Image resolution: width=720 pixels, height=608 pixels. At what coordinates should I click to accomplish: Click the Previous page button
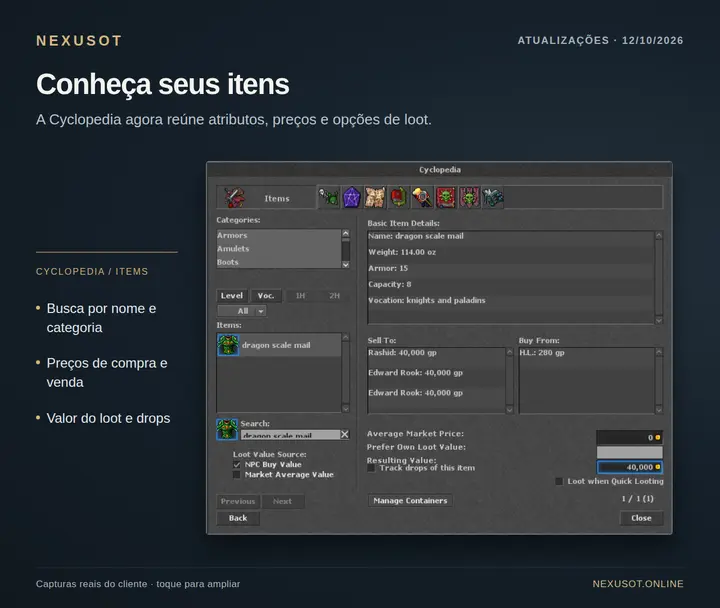pos(238,501)
